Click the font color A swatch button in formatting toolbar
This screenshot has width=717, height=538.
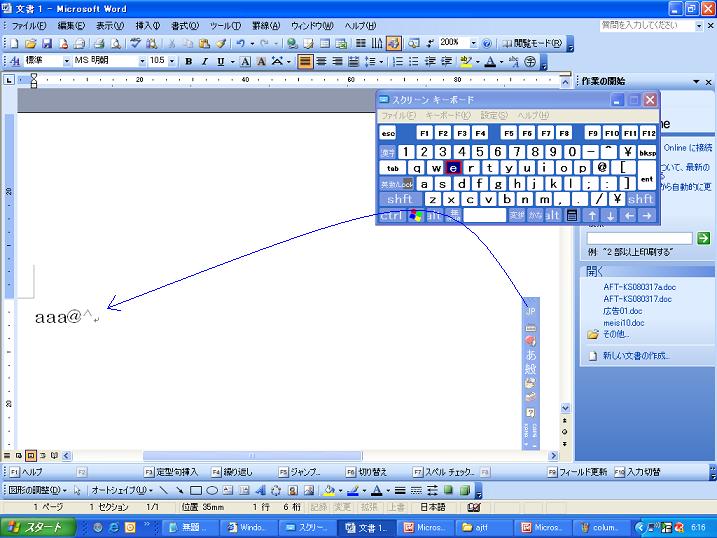[x=490, y=61]
